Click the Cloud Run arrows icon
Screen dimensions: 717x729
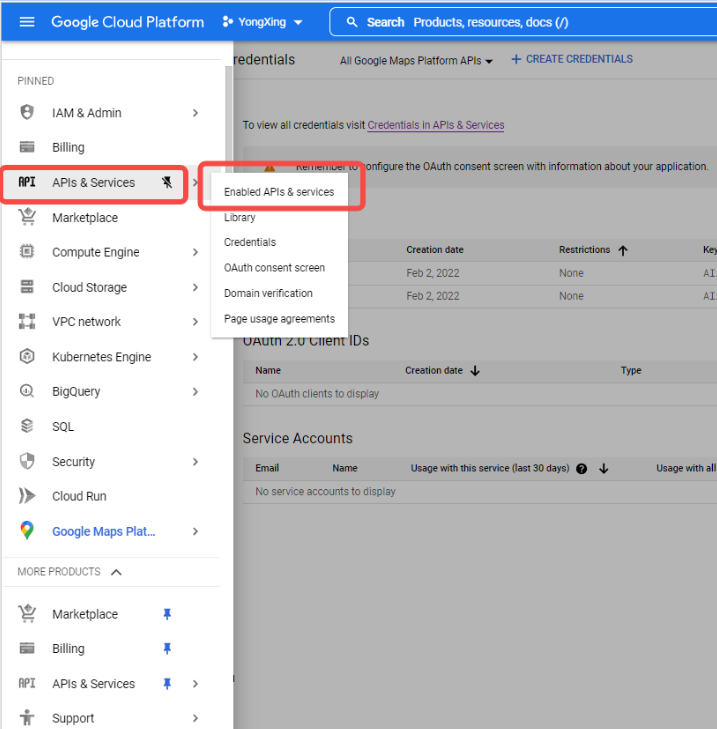tap(27, 496)
